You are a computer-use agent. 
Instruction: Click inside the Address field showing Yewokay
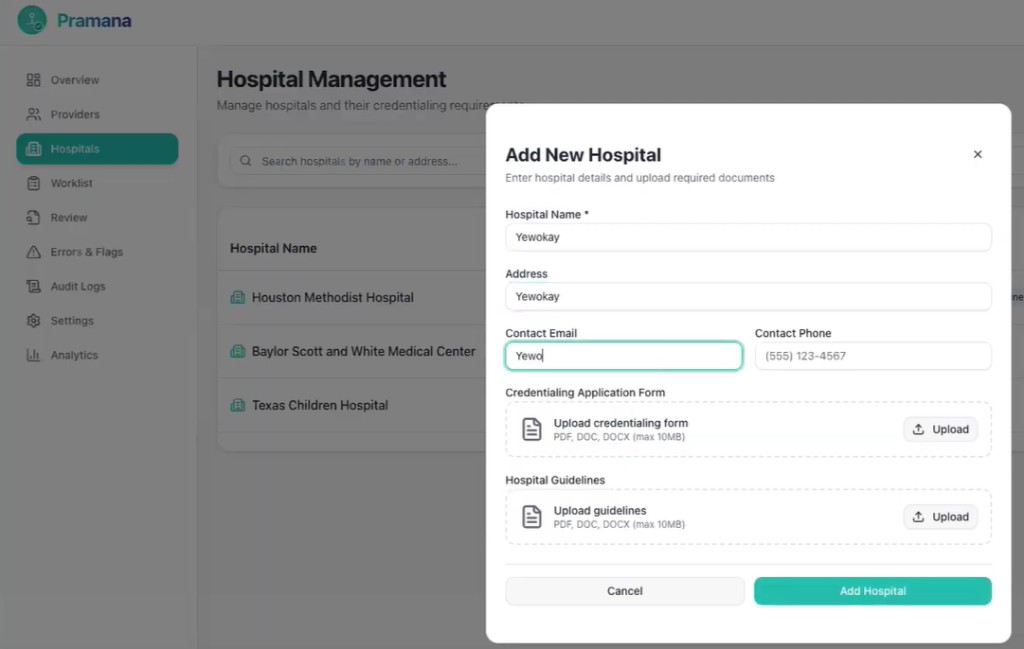748,296
